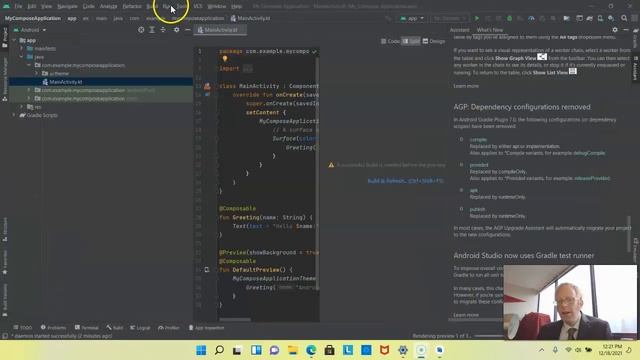This screenshot has height=360, width=640.
Task: Open Assistant panel gear settings
Action: tap(615, 30)
